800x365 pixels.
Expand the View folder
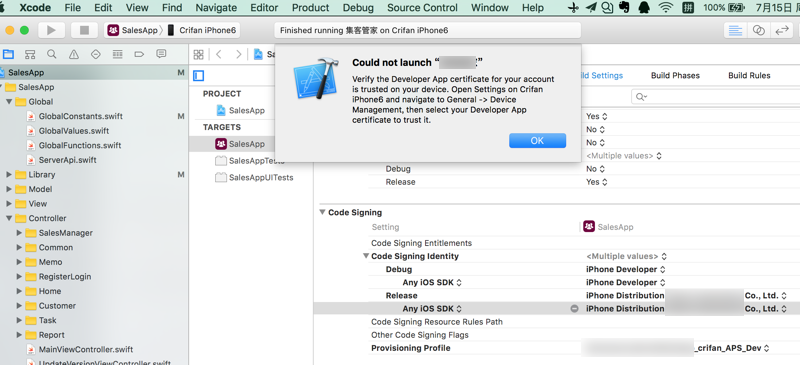(x=9, y=204)
